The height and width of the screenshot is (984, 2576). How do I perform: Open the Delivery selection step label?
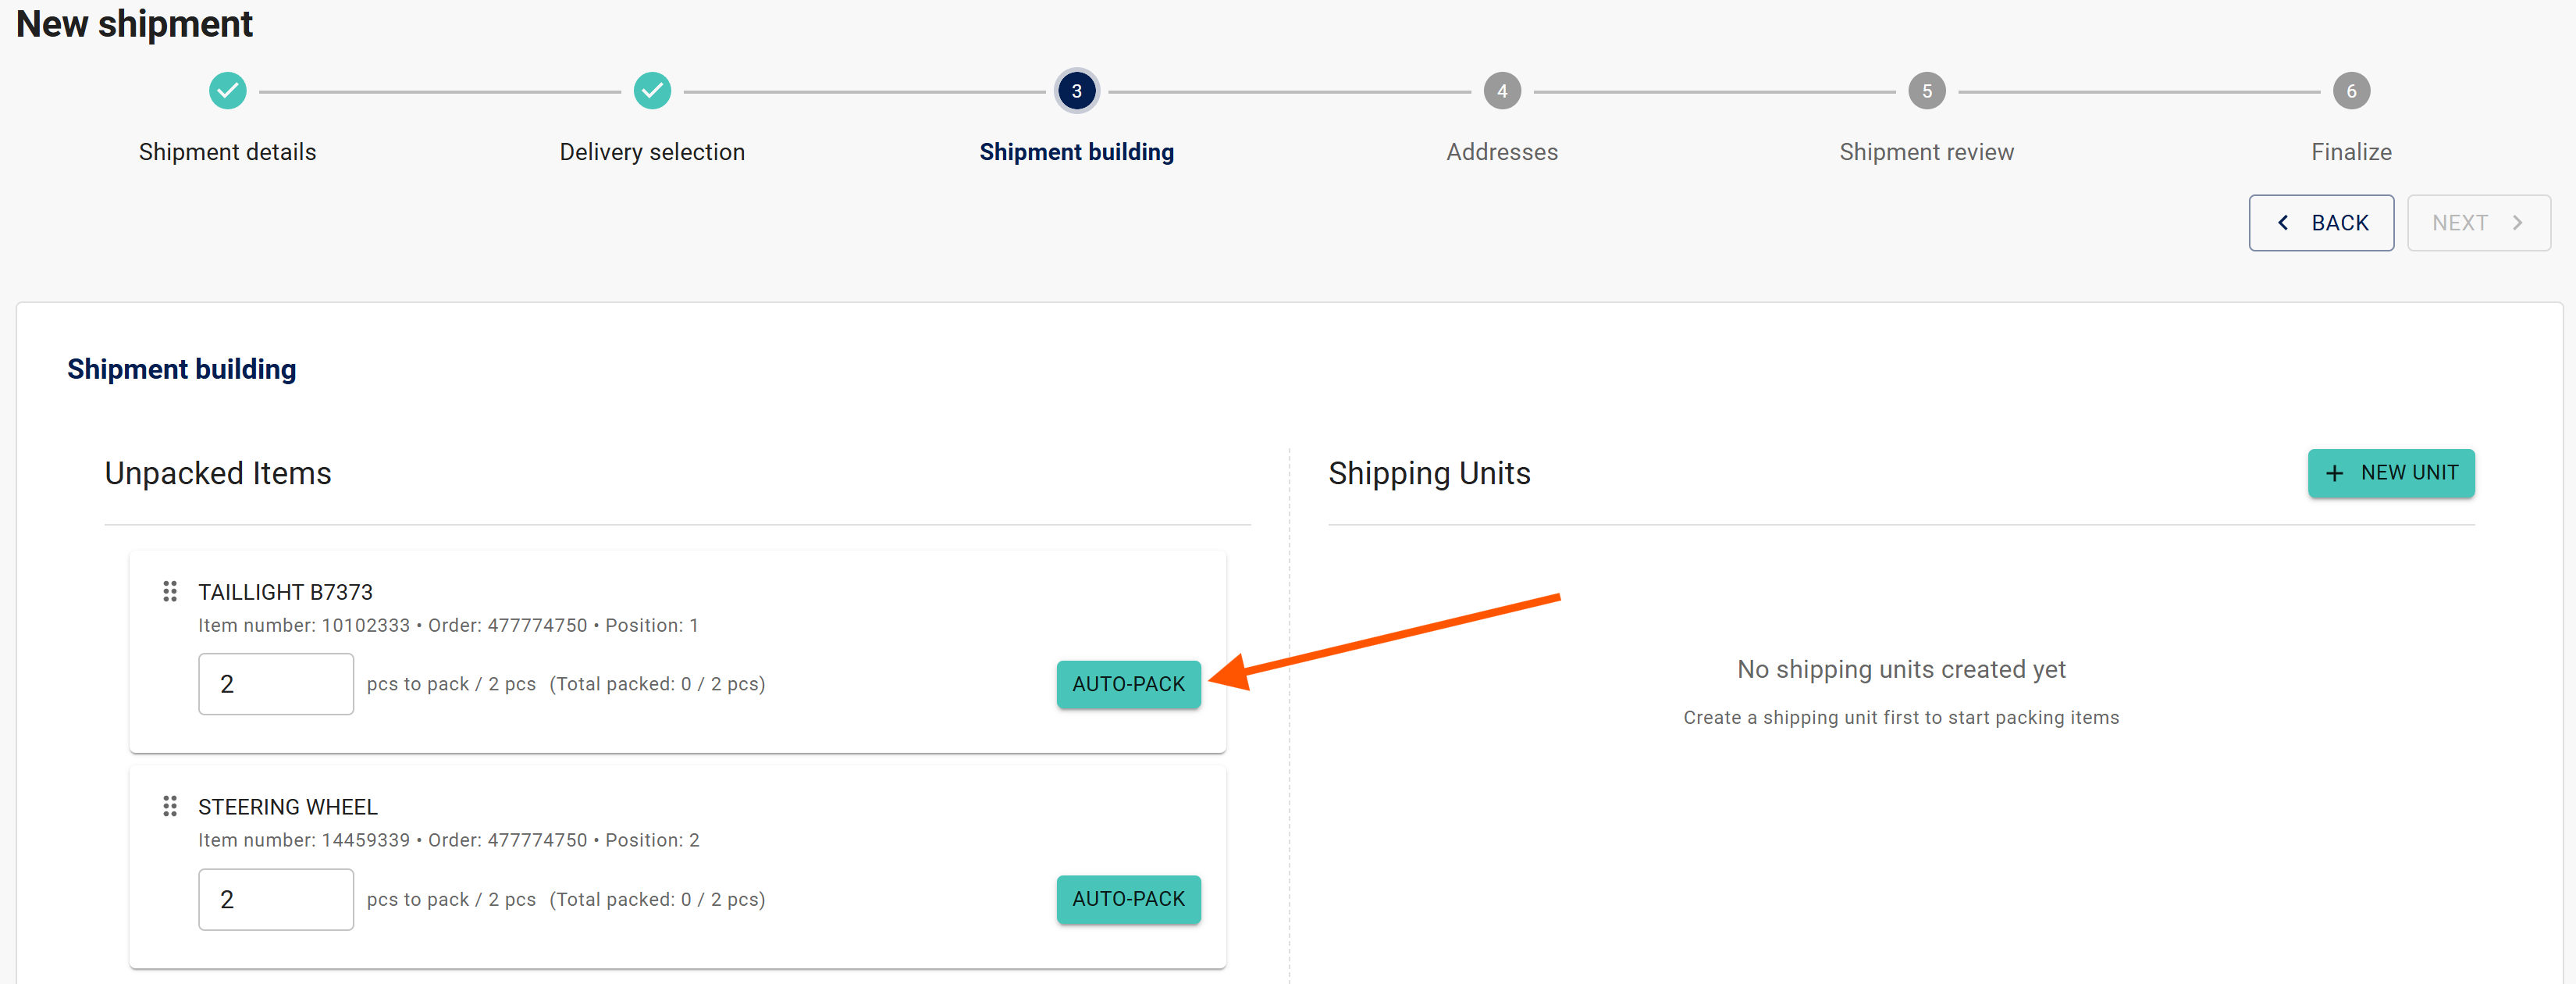652,152
